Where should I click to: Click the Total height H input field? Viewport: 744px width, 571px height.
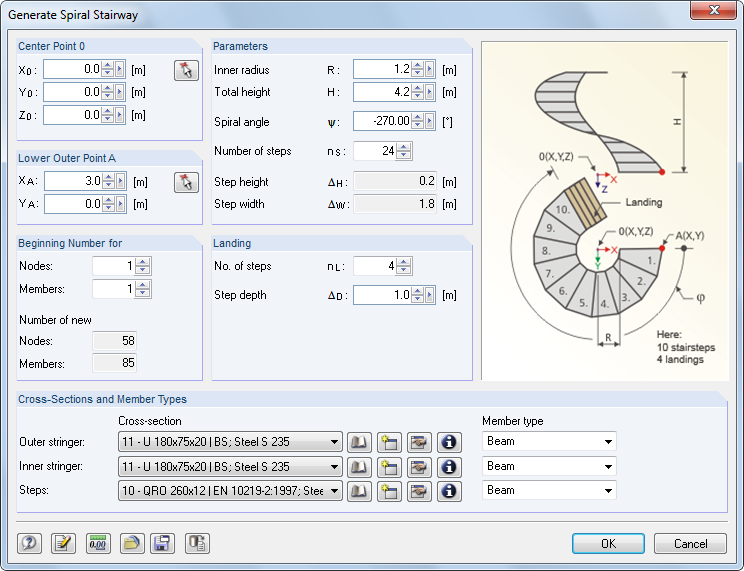coord(382,92)
